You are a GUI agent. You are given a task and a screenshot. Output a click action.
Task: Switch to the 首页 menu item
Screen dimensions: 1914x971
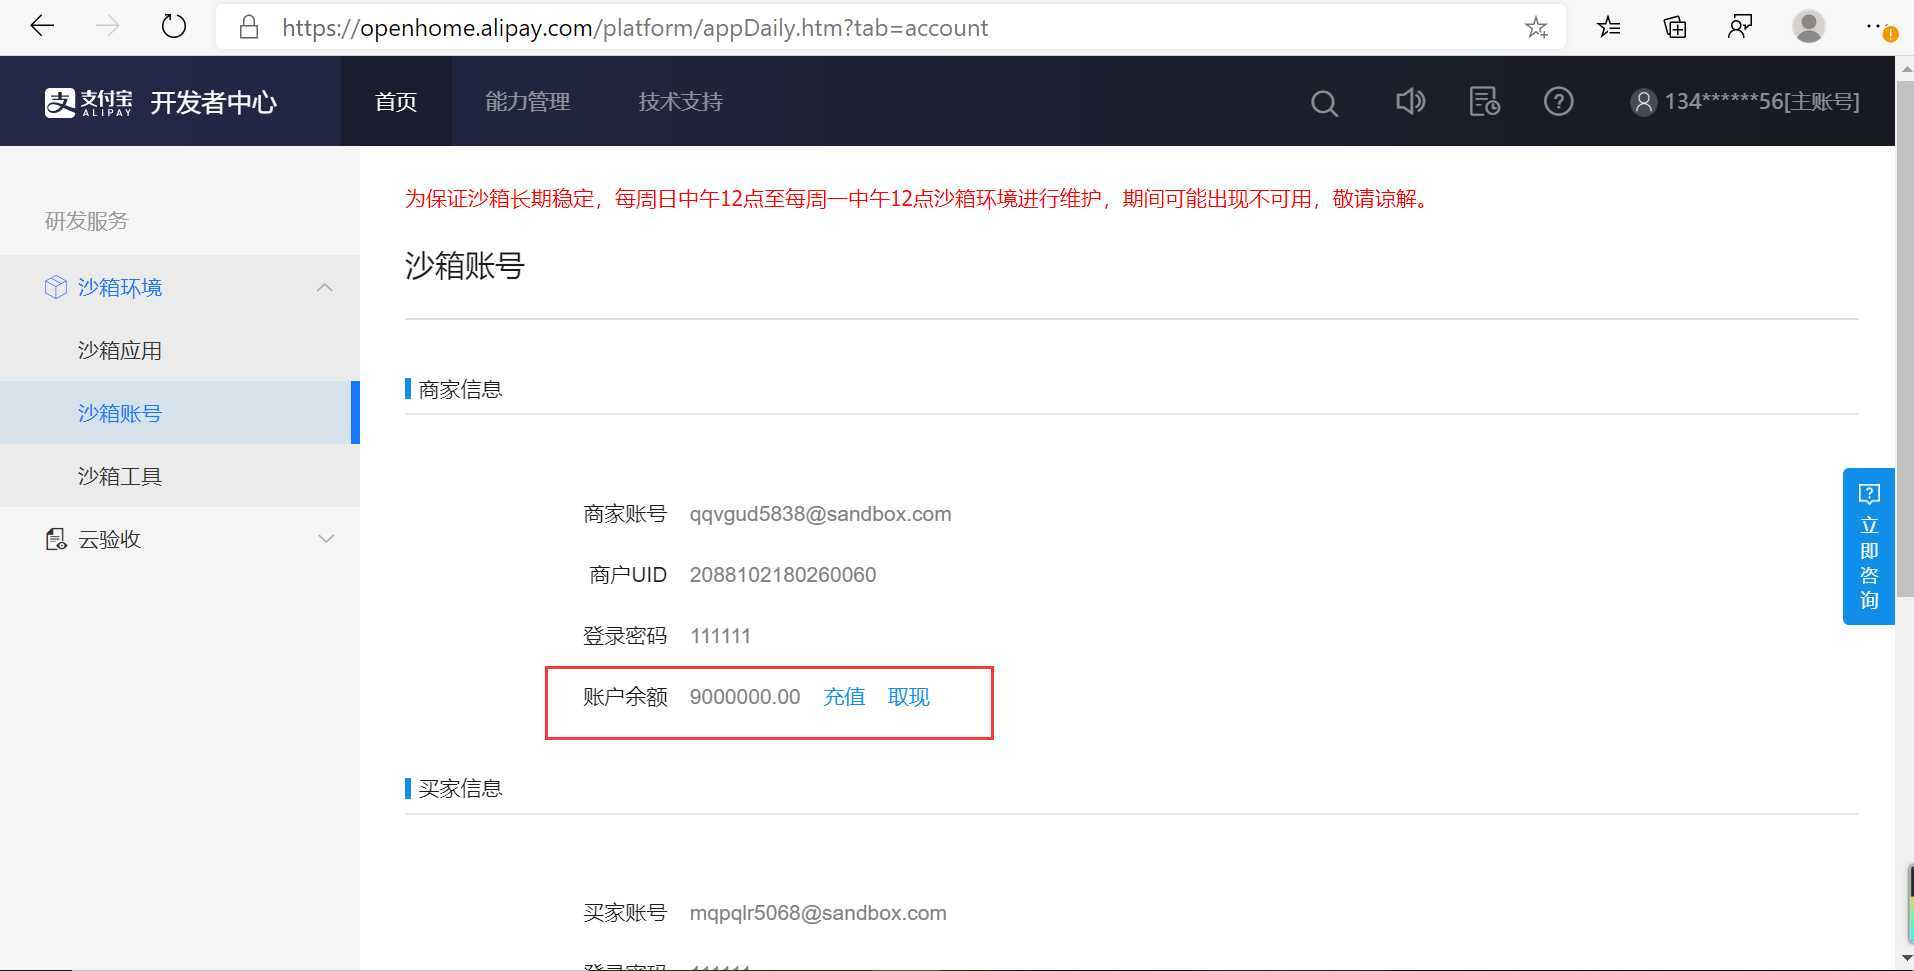coord(394,101)
